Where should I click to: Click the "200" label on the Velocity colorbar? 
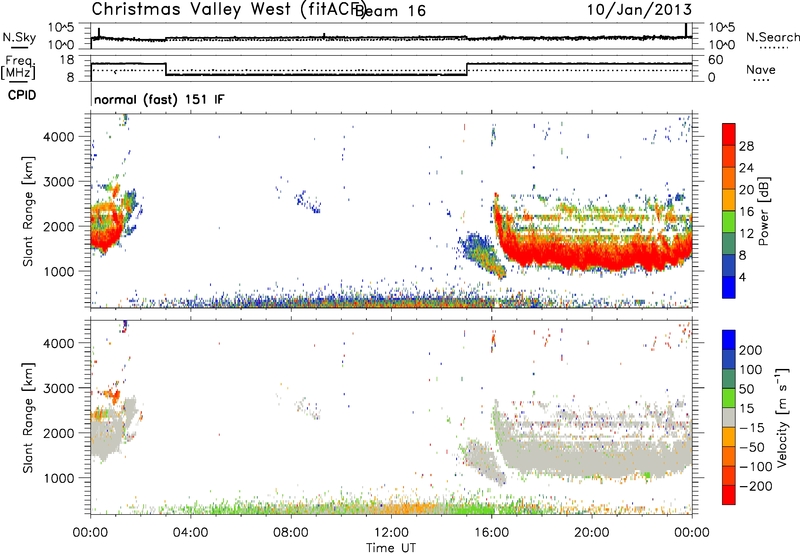point(751,350)
